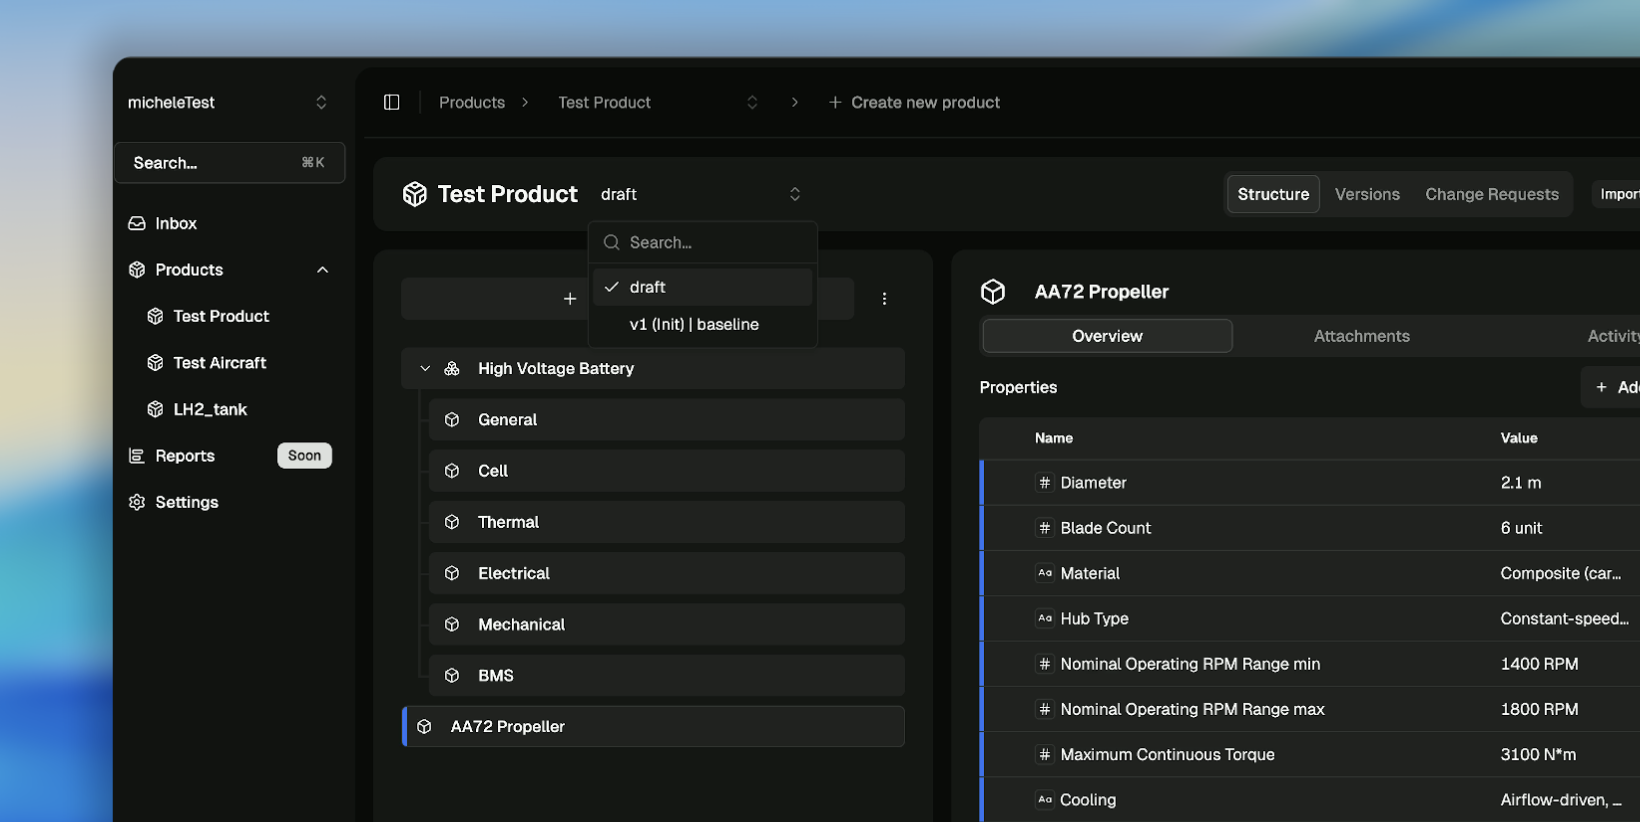Click Nominal Operating RPM Range min property name
The height and width of the screenshot is (822, 1640).
(1190, 664)
